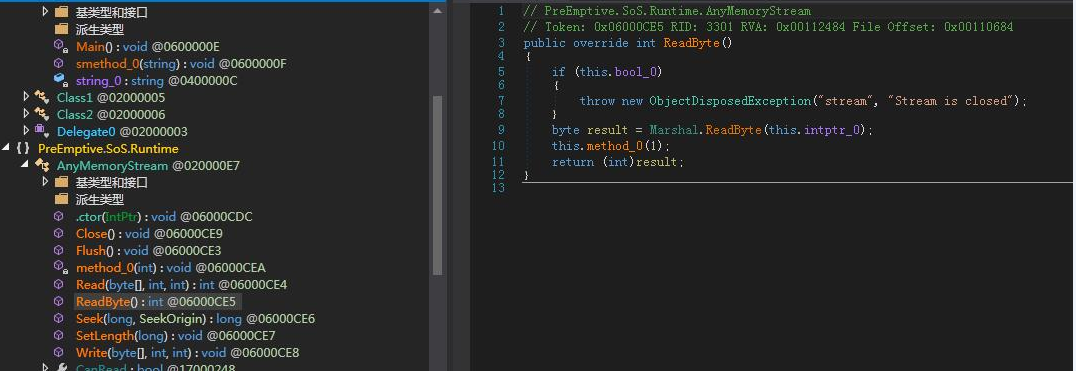This screenshot has height=371, width=1076.
Task: Select the Main() : void tree entry
Action: pos(148,47)
